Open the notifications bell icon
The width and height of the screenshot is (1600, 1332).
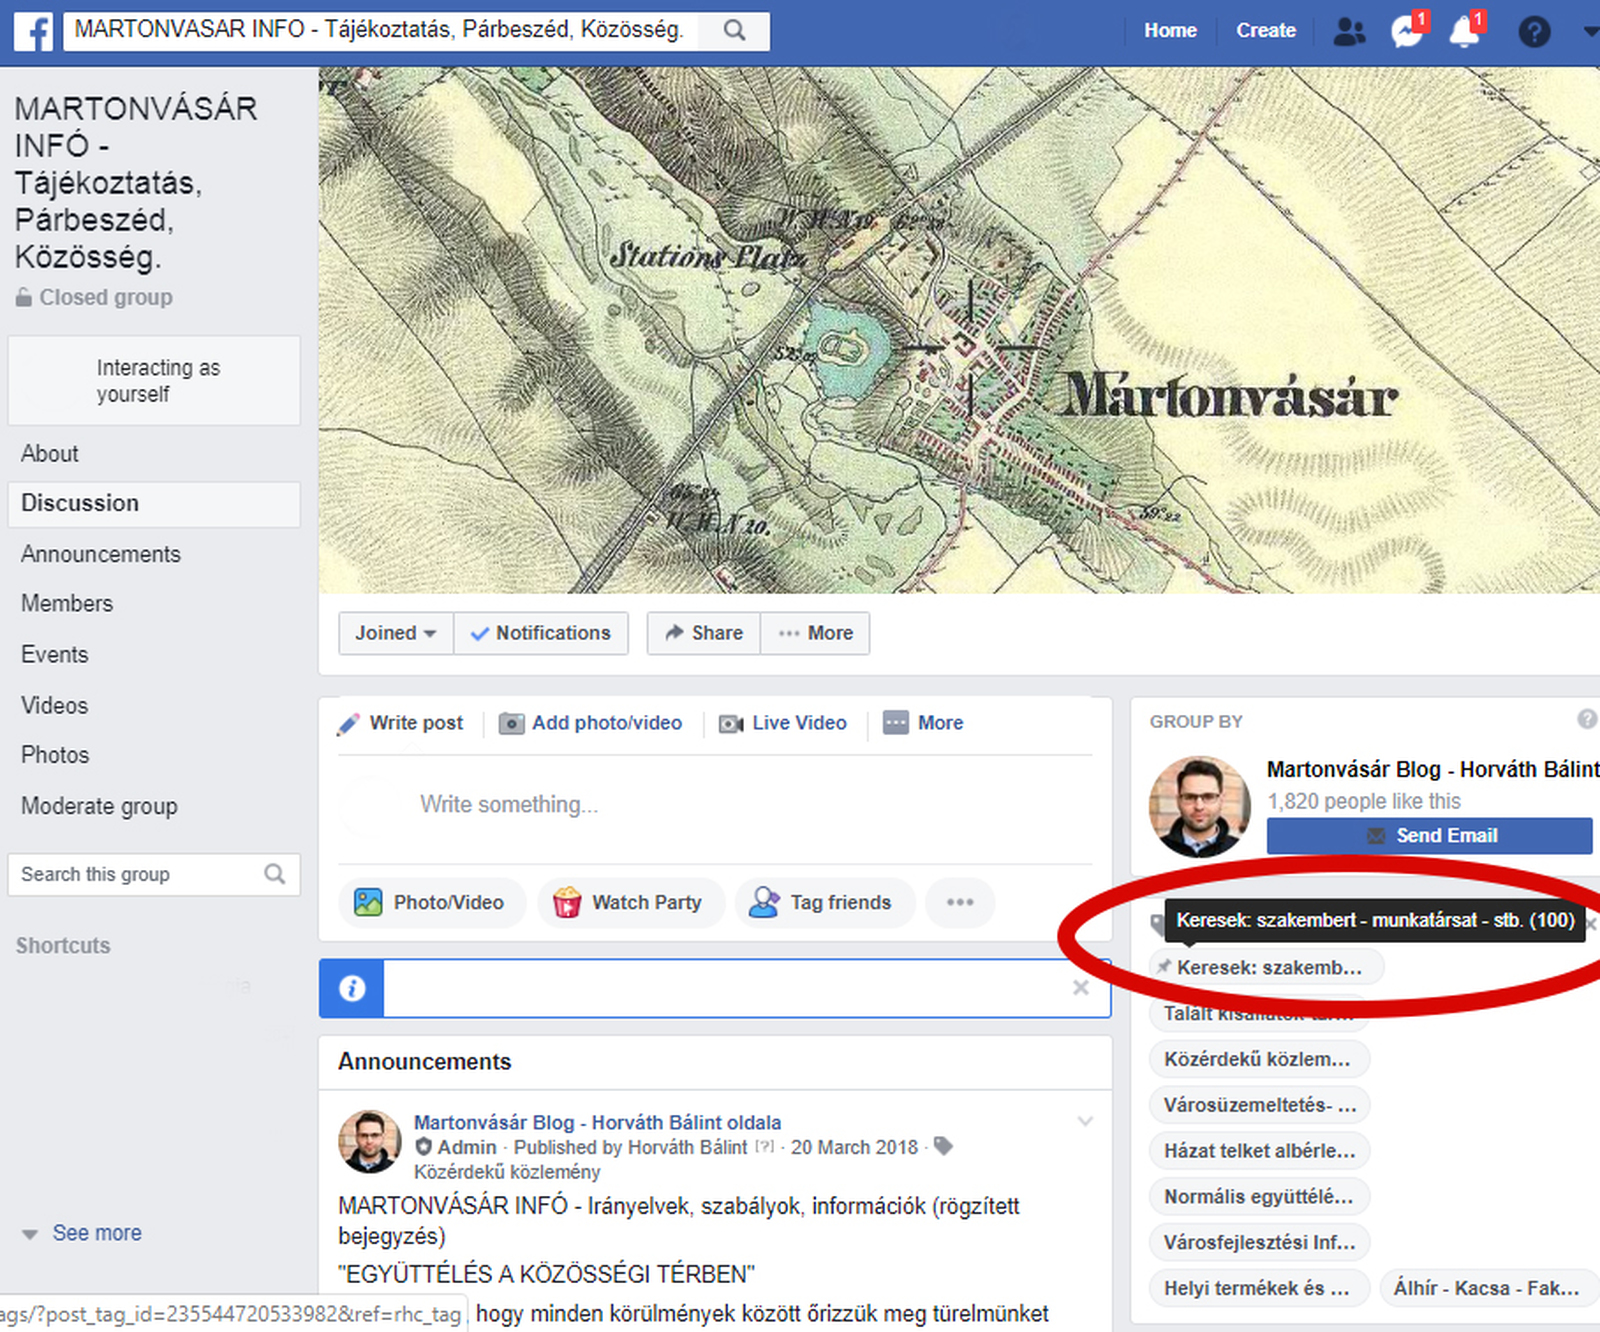tap(1465, 32)
